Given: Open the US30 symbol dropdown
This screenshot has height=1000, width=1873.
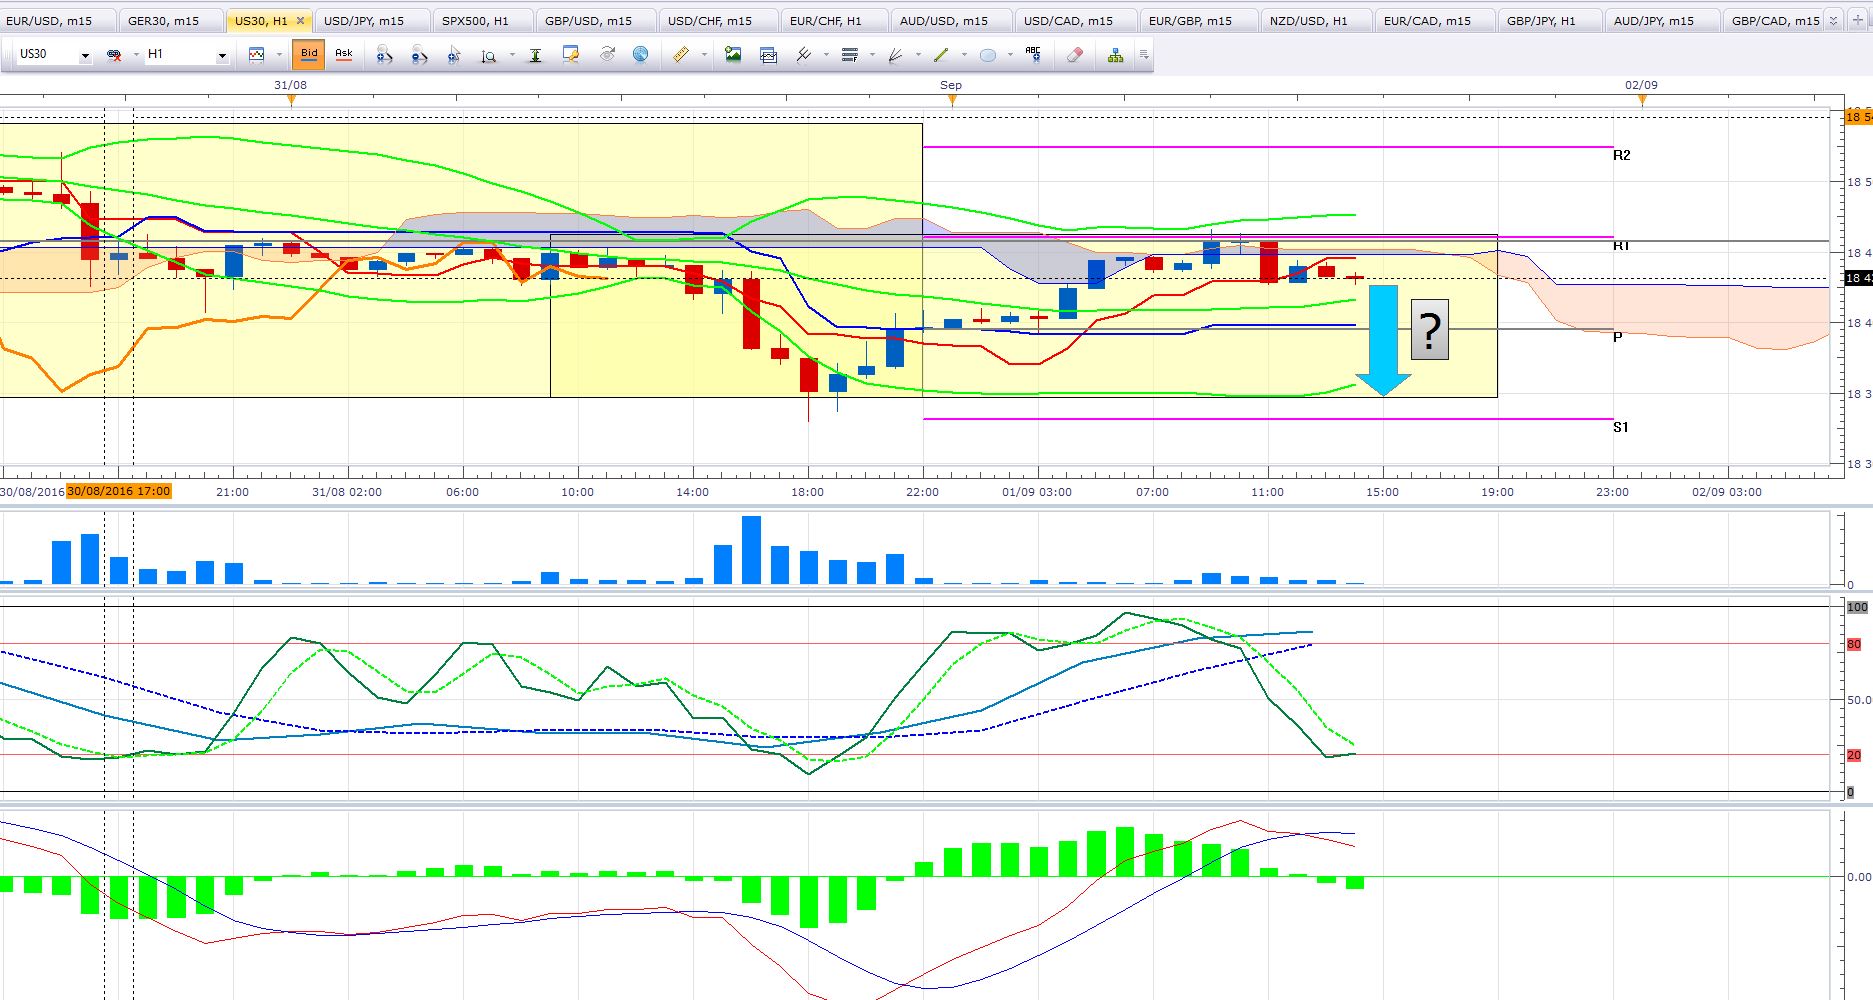Looking at the screenshot, I should 85,56.
